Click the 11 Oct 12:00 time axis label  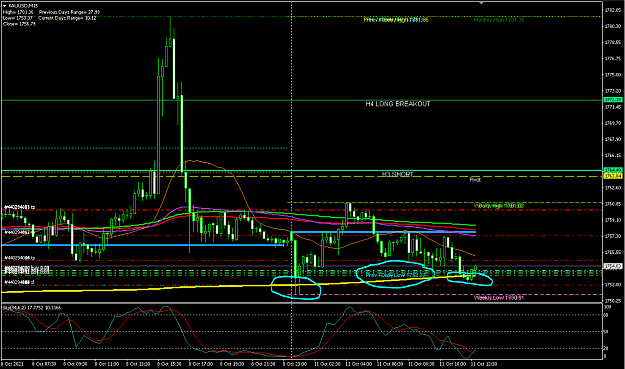coord(484,364)
